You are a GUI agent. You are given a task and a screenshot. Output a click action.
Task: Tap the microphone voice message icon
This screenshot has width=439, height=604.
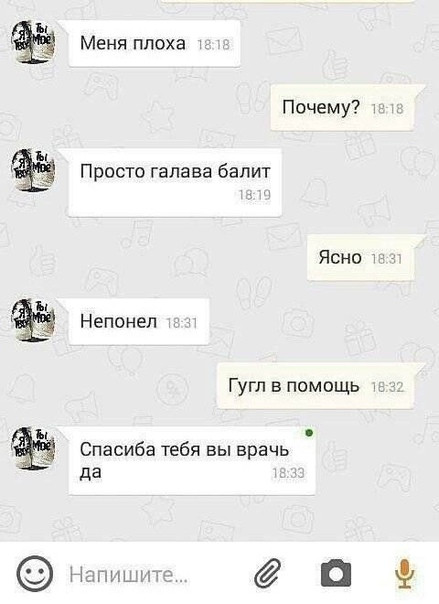pyautogui.click(x=404, y=574)
